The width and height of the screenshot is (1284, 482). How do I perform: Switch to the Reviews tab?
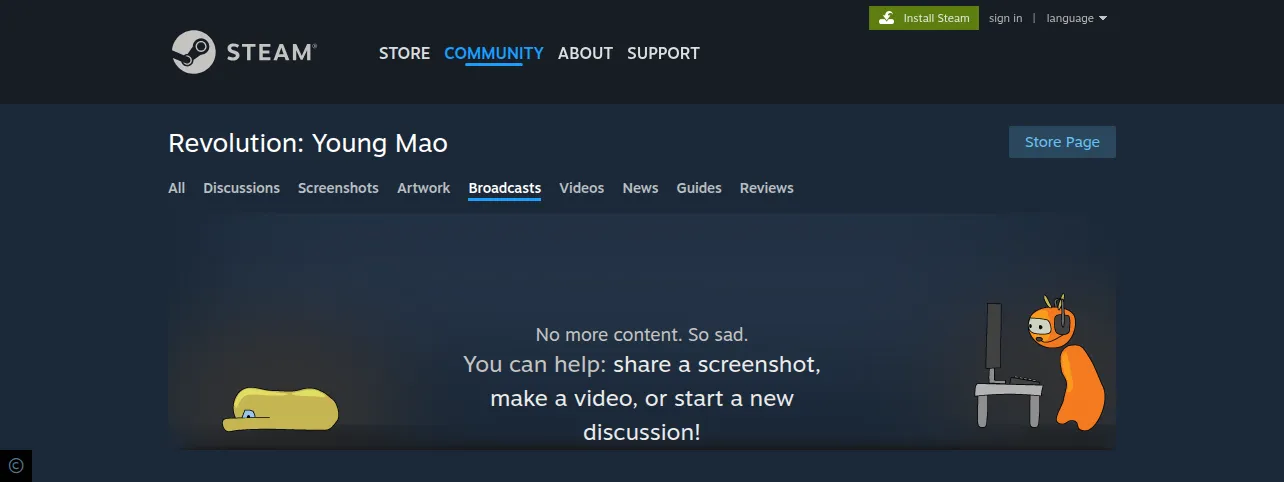click(x=767, y=188)
